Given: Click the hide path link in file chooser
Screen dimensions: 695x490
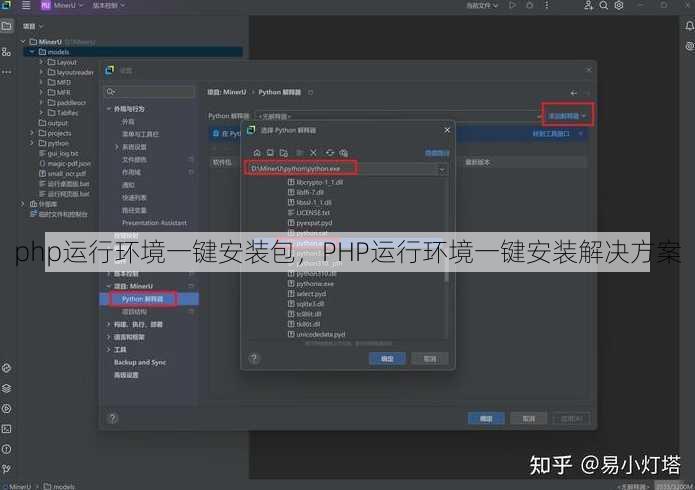Looking at the screenshot, I should 437,153.
